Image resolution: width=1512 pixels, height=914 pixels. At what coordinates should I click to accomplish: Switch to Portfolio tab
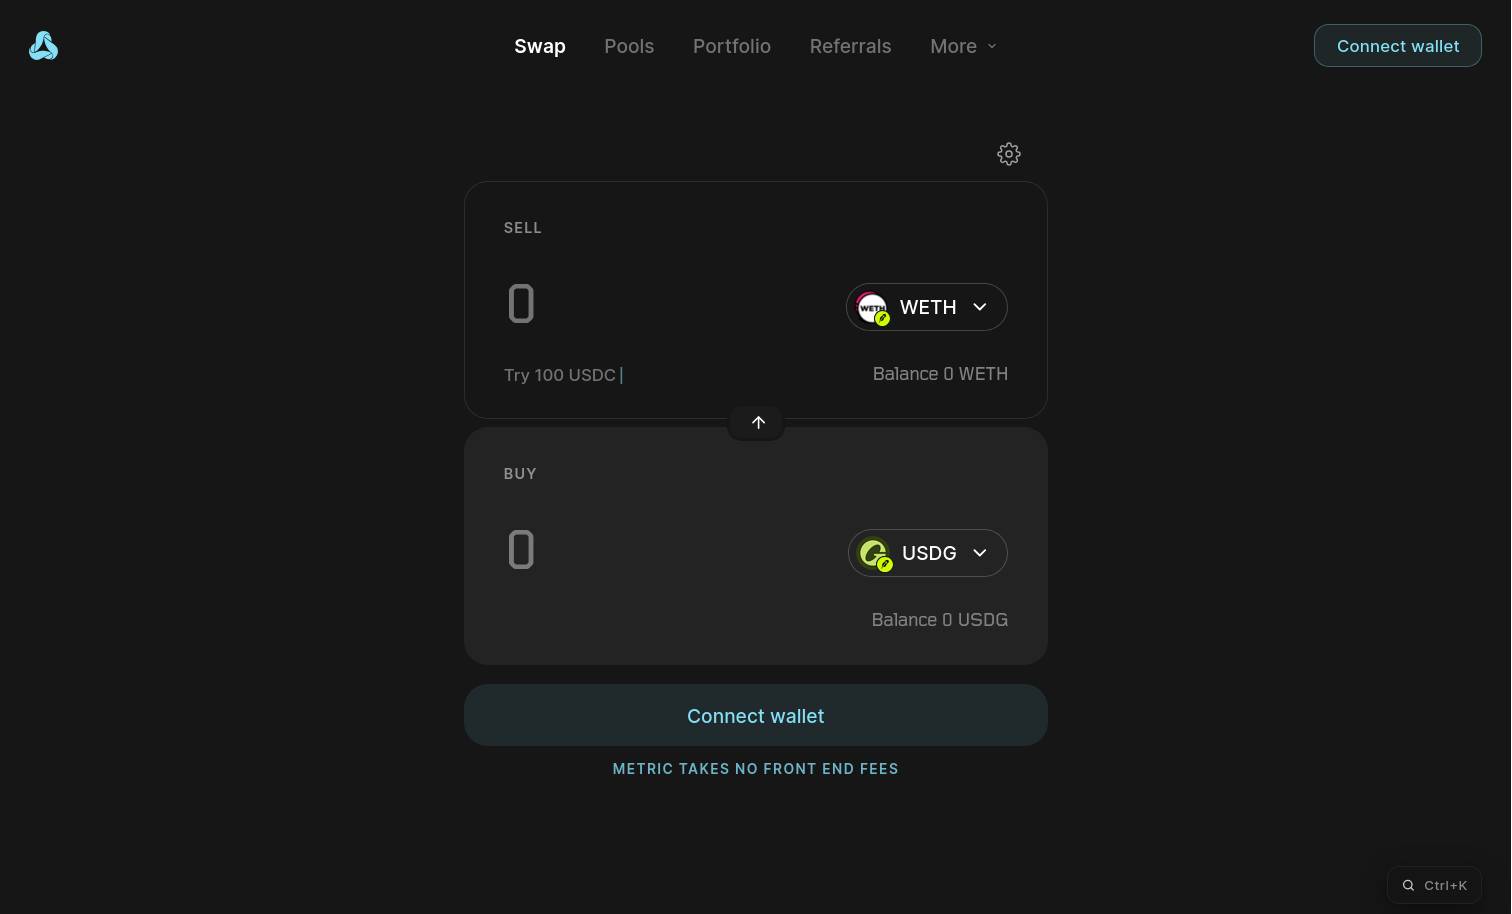coord(732,46)
